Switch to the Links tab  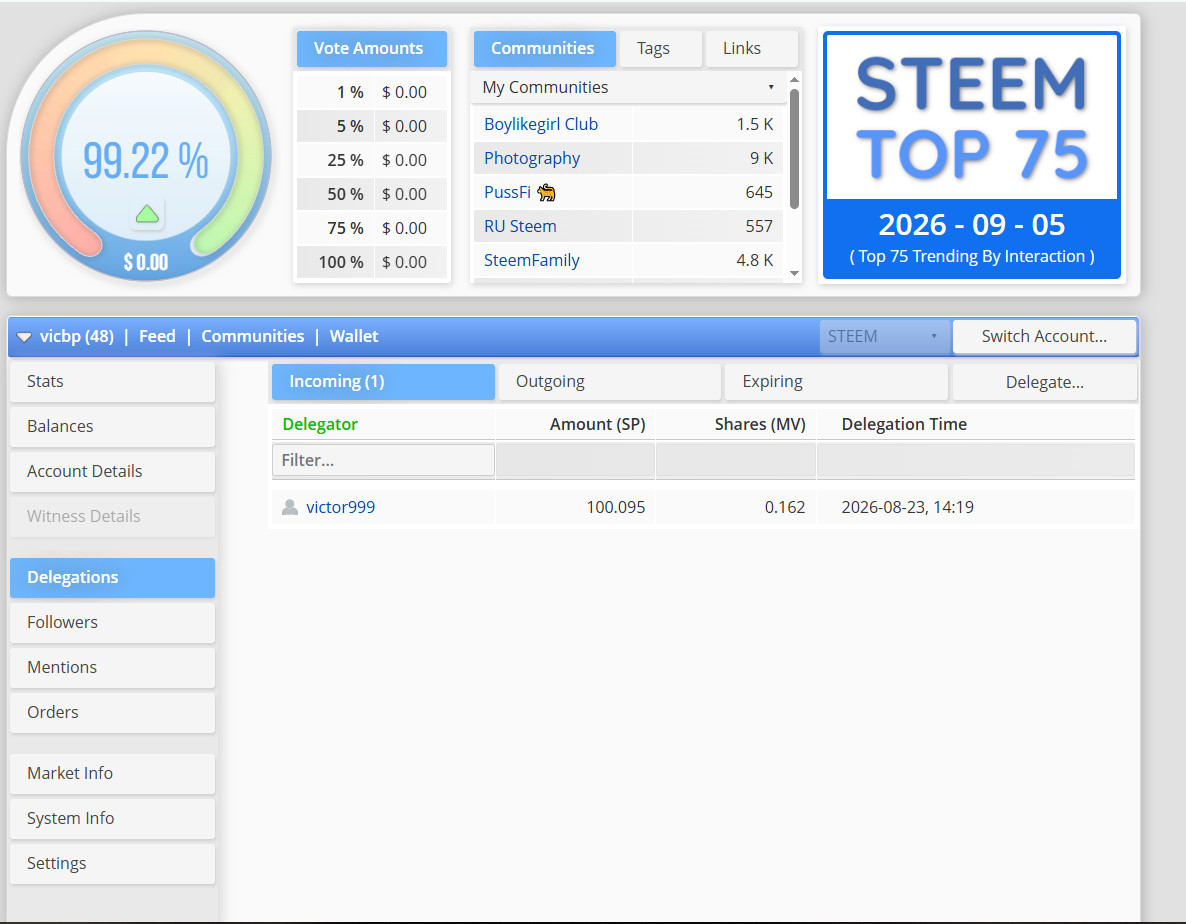pos(742,48)
